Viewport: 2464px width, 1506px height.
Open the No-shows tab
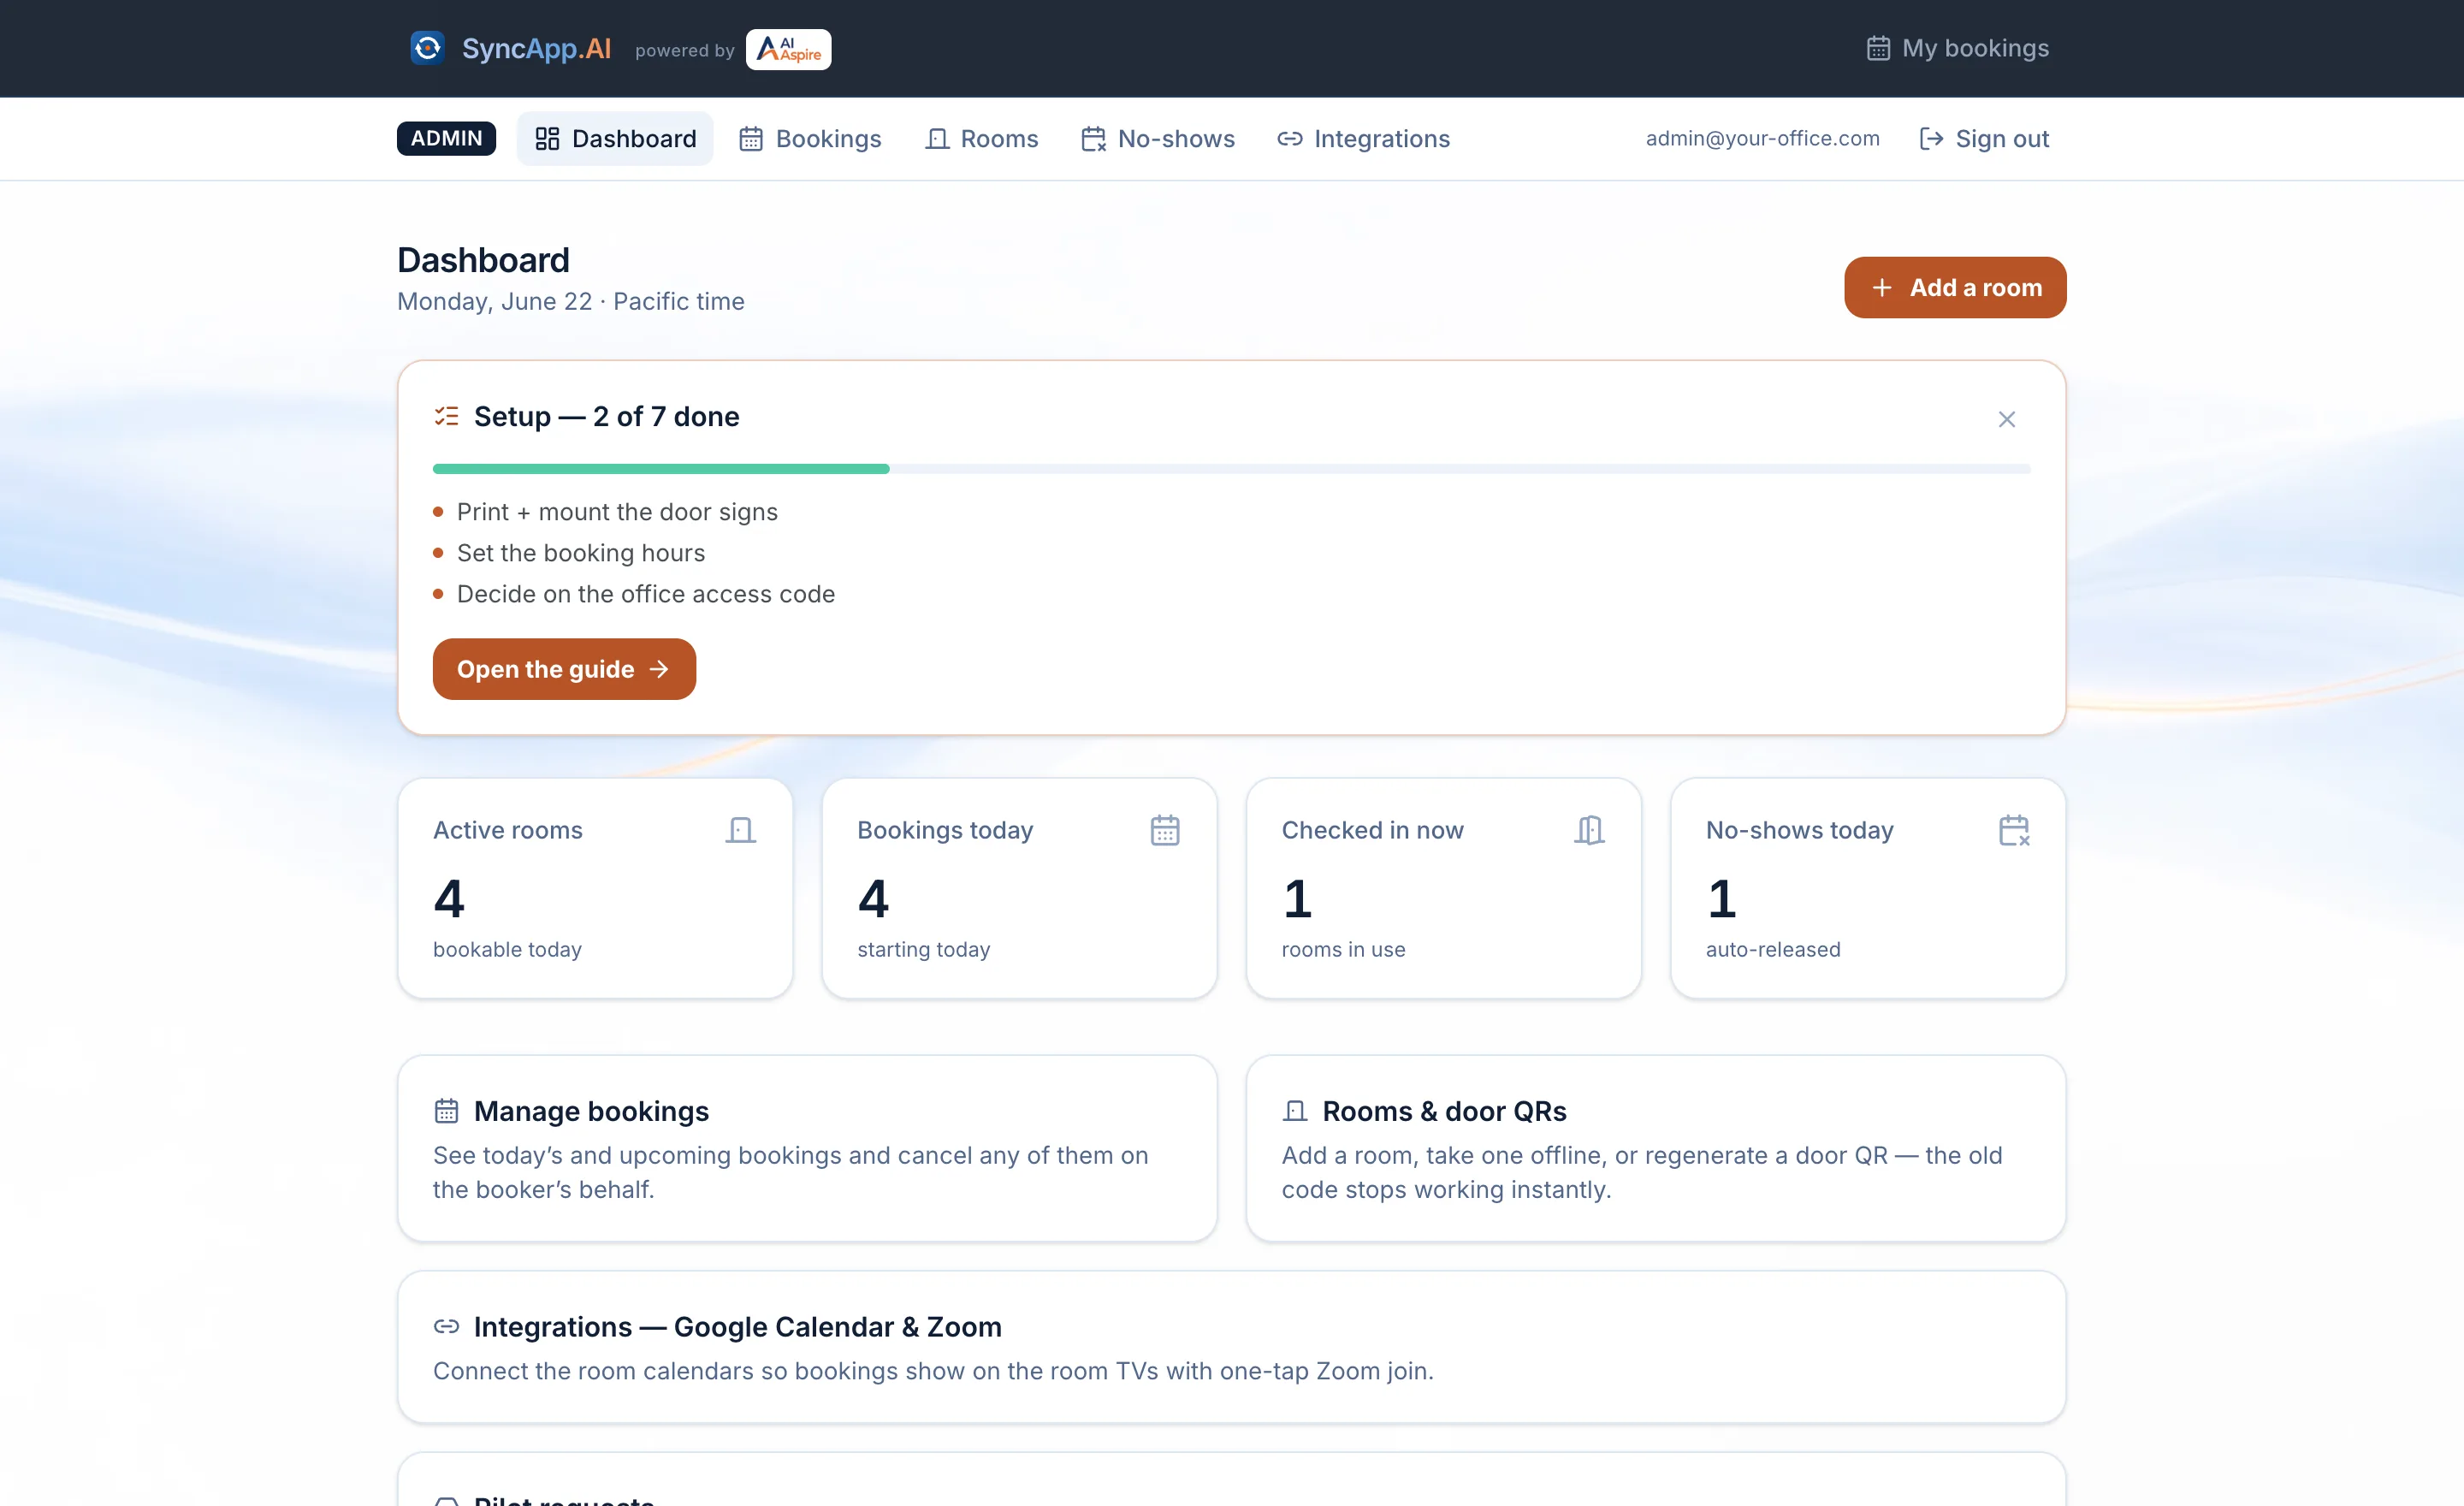pyautogui.click(x=1158, y=138)
